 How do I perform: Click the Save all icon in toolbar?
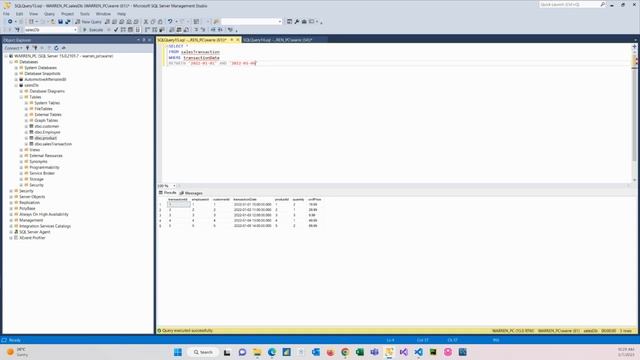[x=67, y=22]
